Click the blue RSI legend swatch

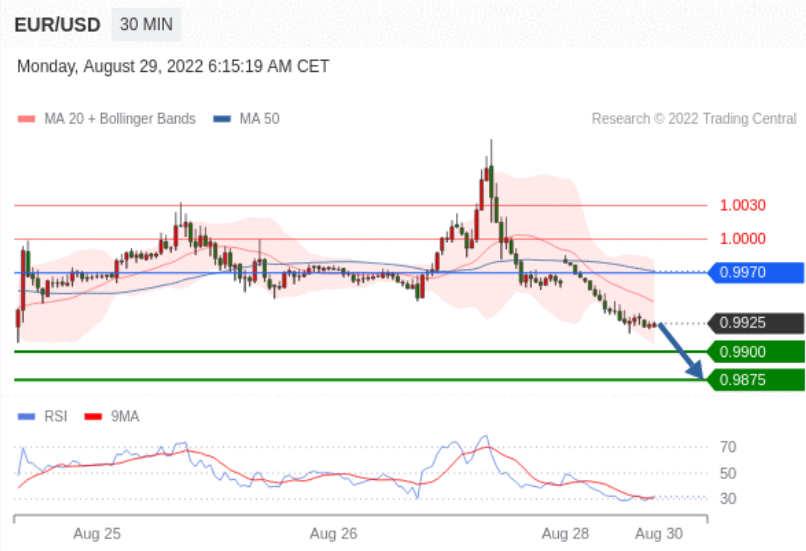click(26, 416)
